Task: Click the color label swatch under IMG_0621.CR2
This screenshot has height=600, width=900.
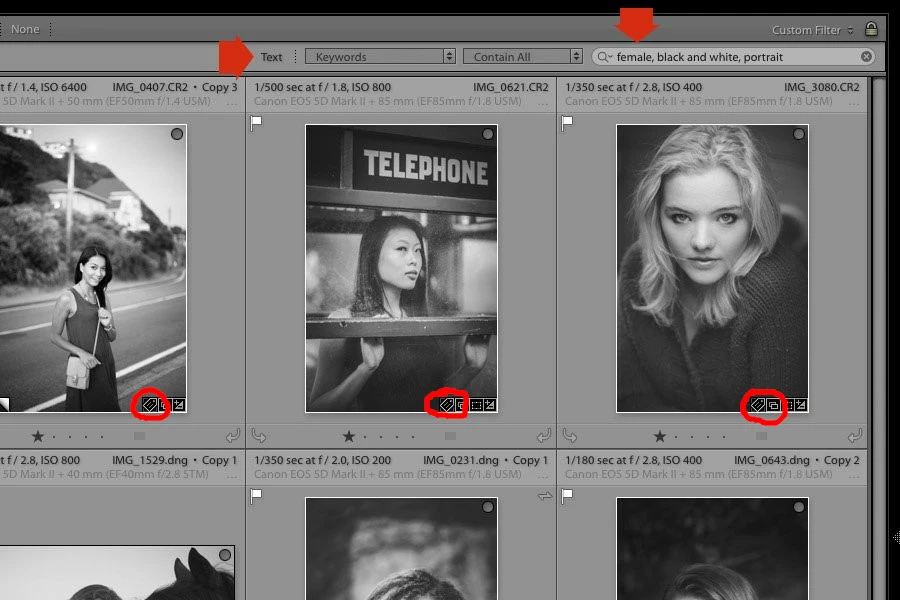Action: pyautogui.click(x=451, y=436)
